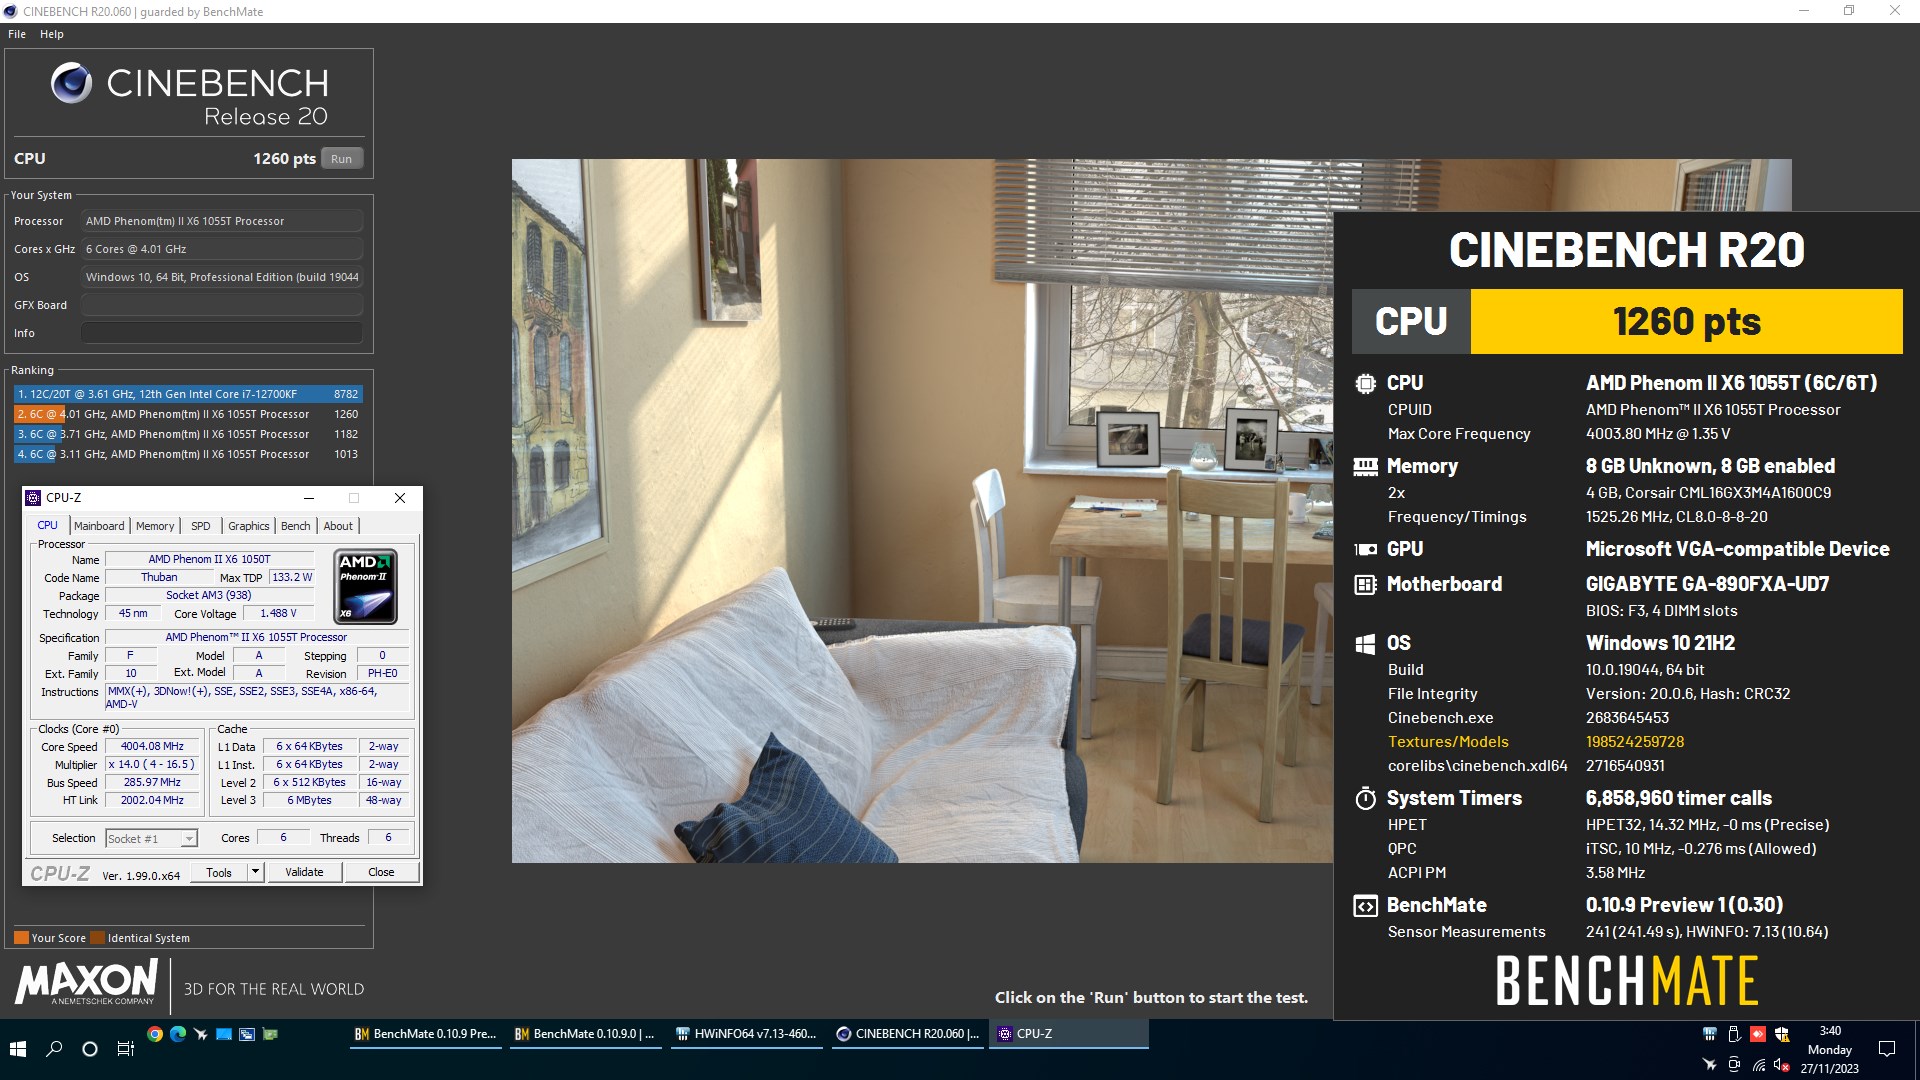Click the Motherboard icon in BenchMate panel
This screenshot has width=1920, height=1080.
click(x=1365, y=585)
